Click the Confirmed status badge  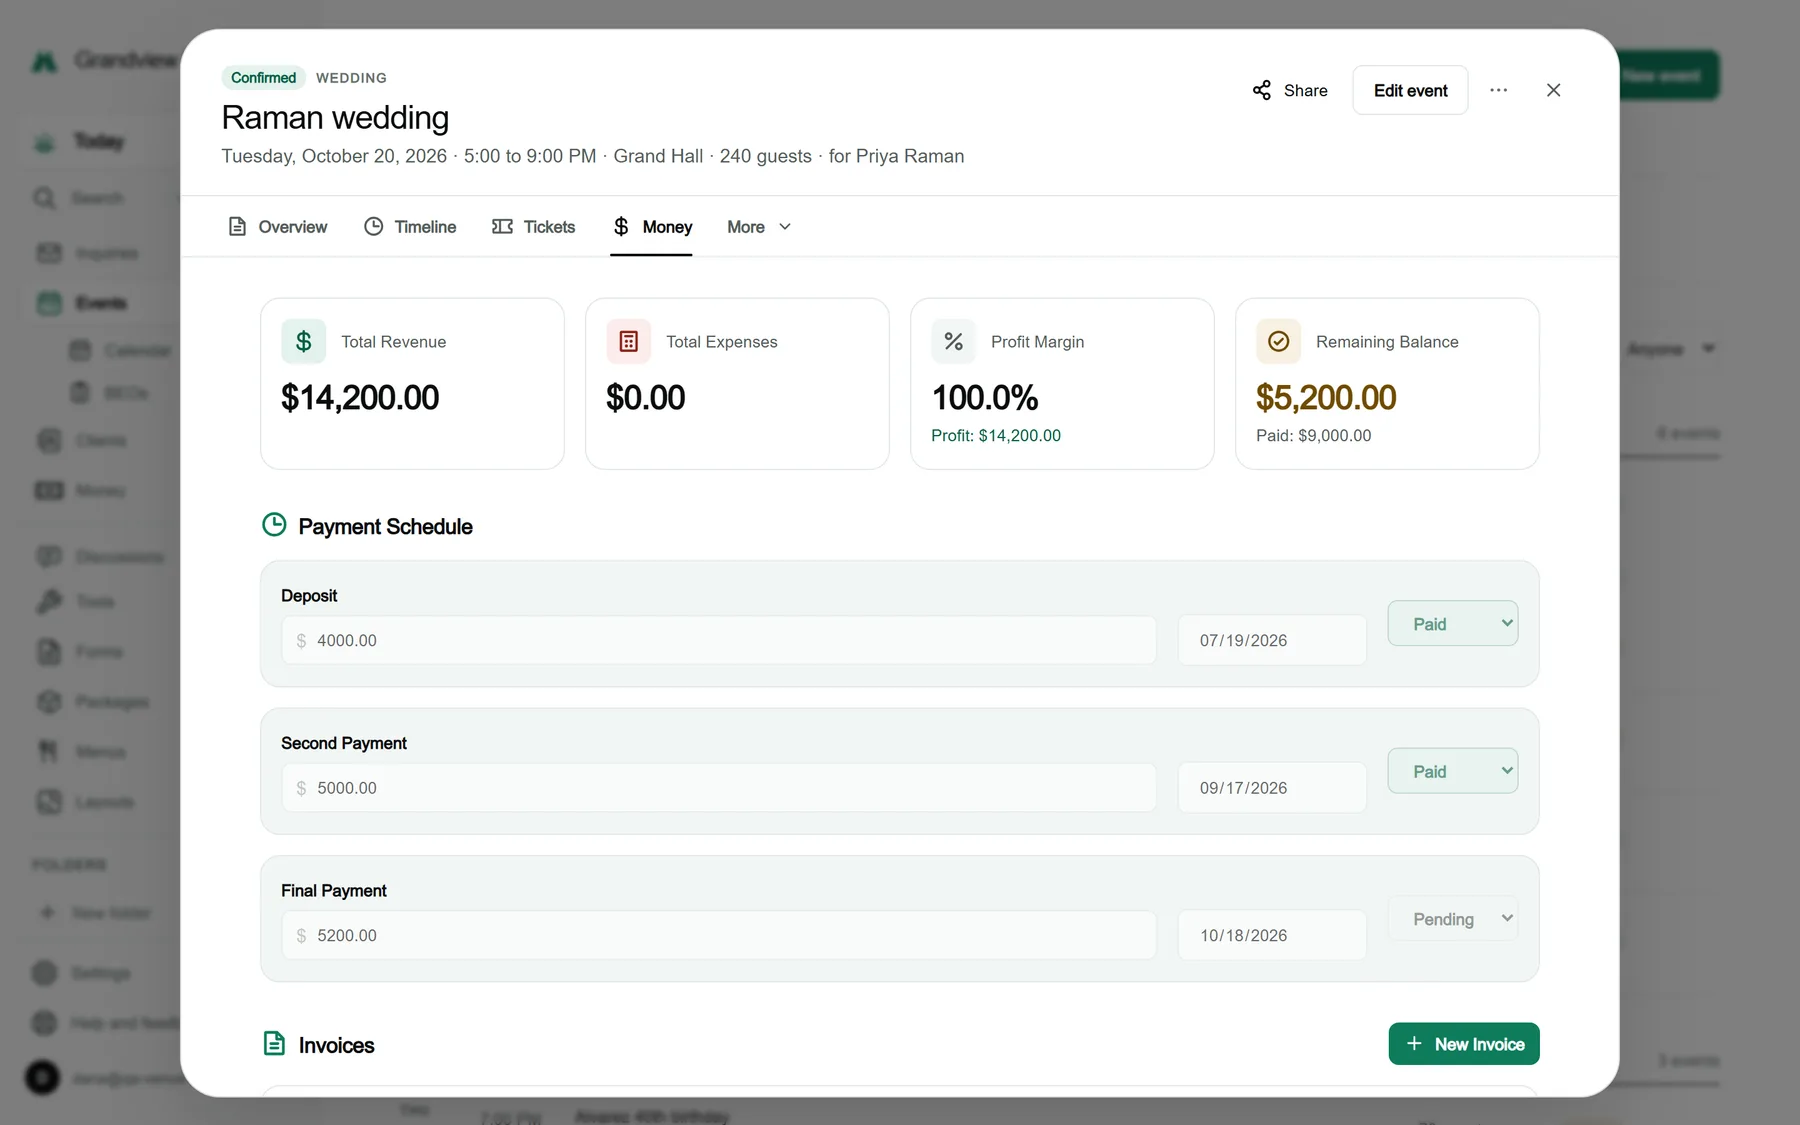pos(263,78)
